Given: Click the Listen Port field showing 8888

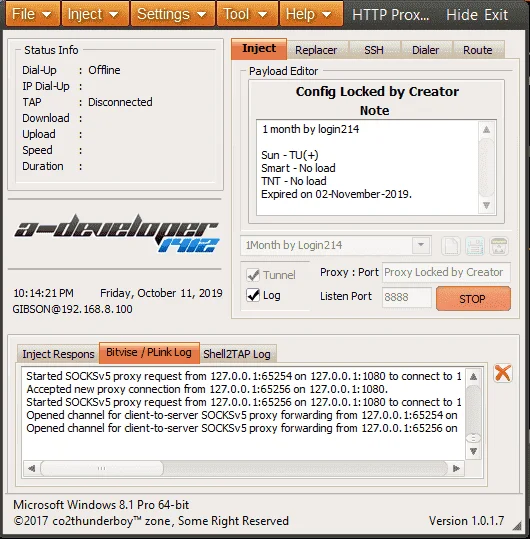Looking at the screenshot, I should (x=406, y=297).
